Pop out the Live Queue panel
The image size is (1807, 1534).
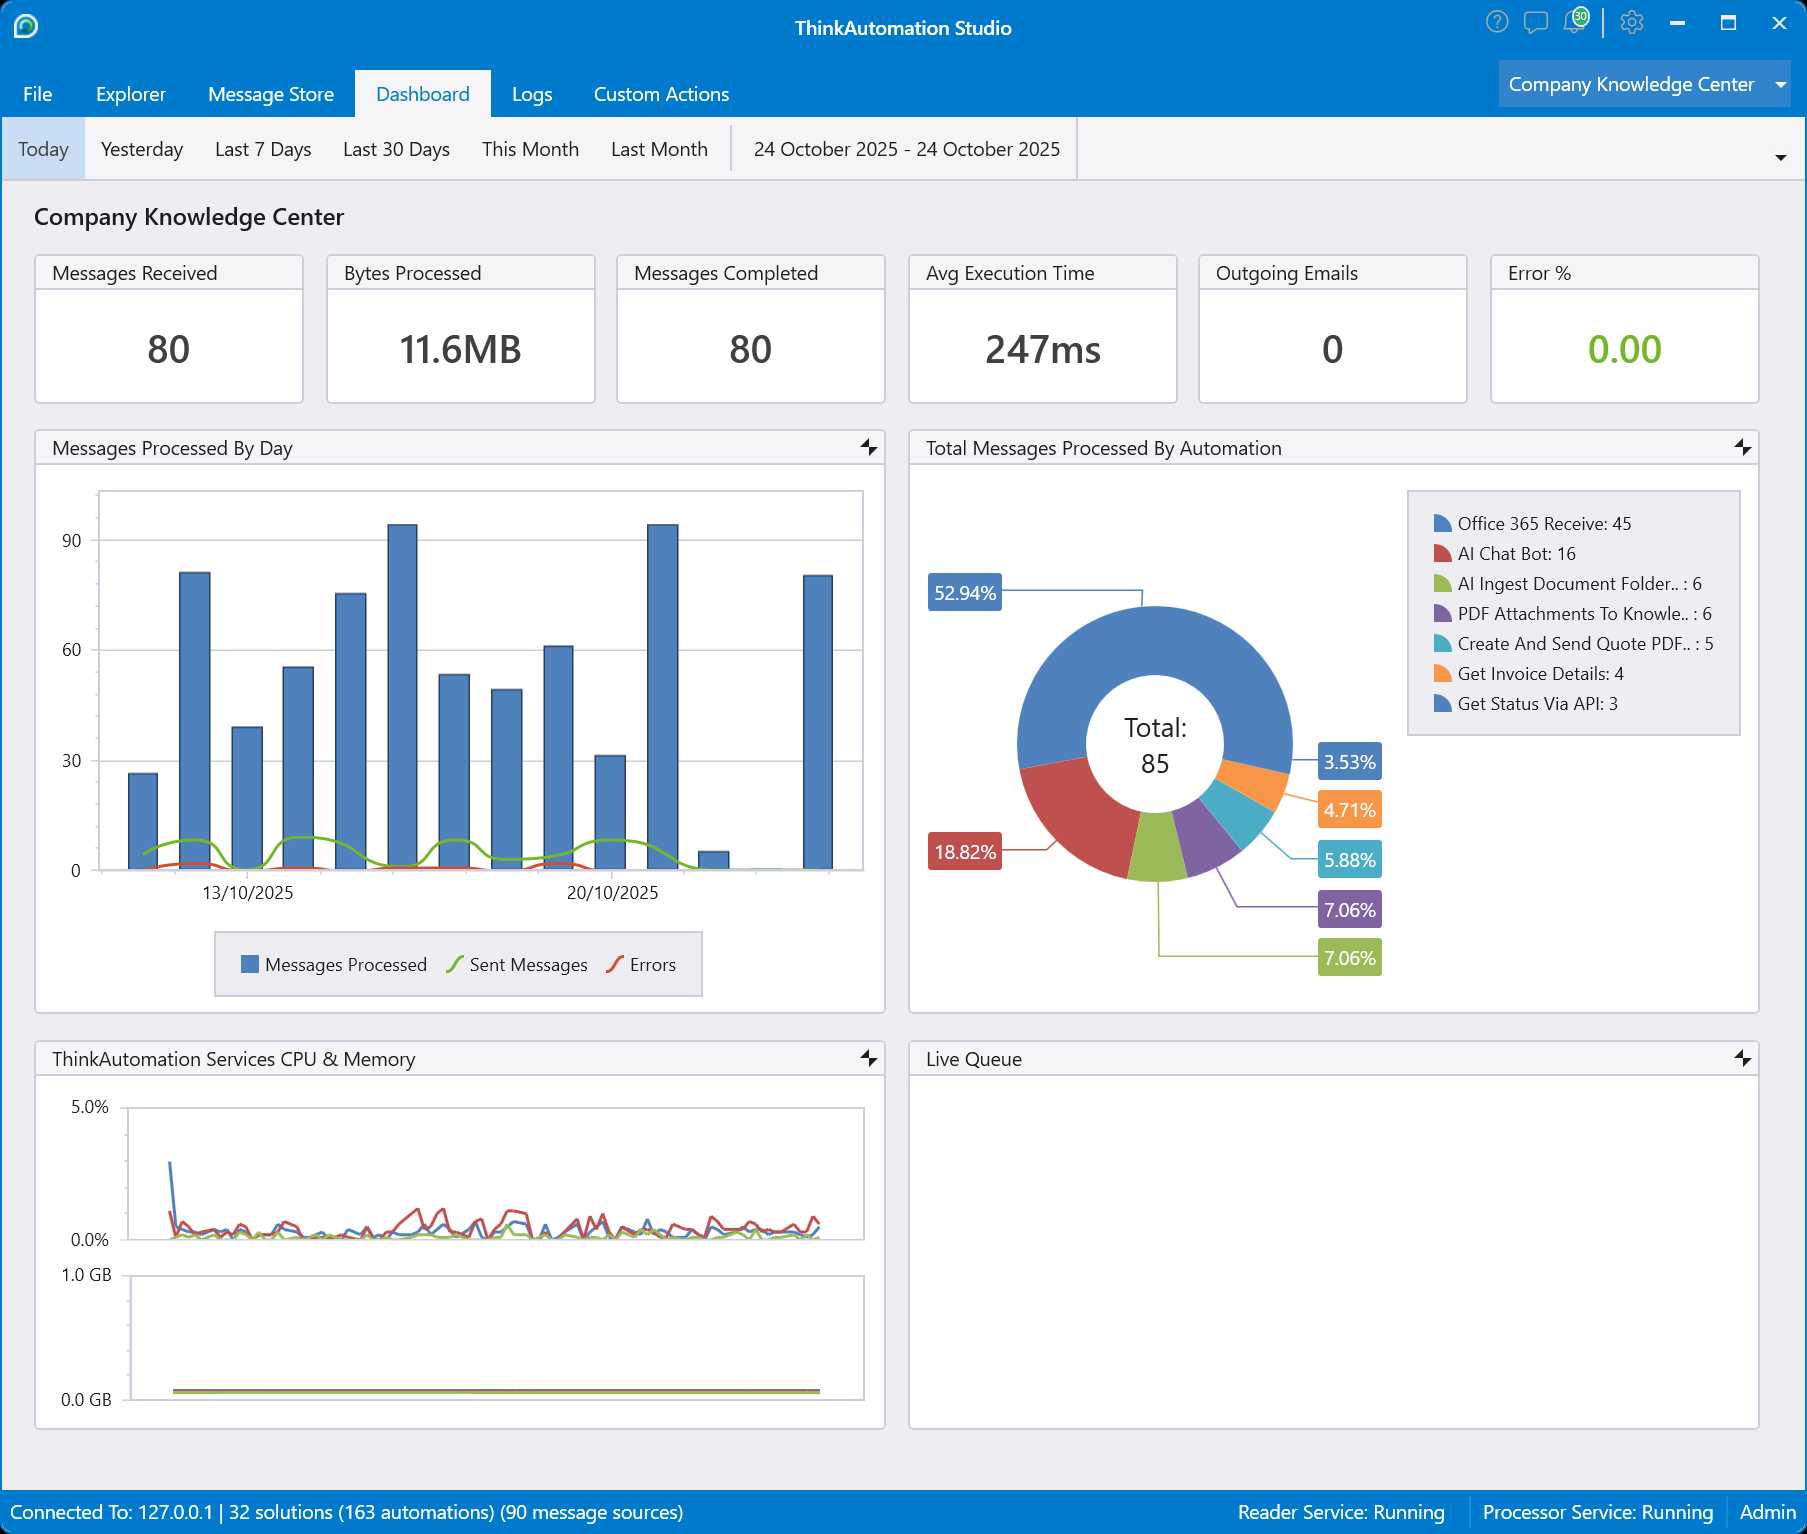tap(1742, 1058)
